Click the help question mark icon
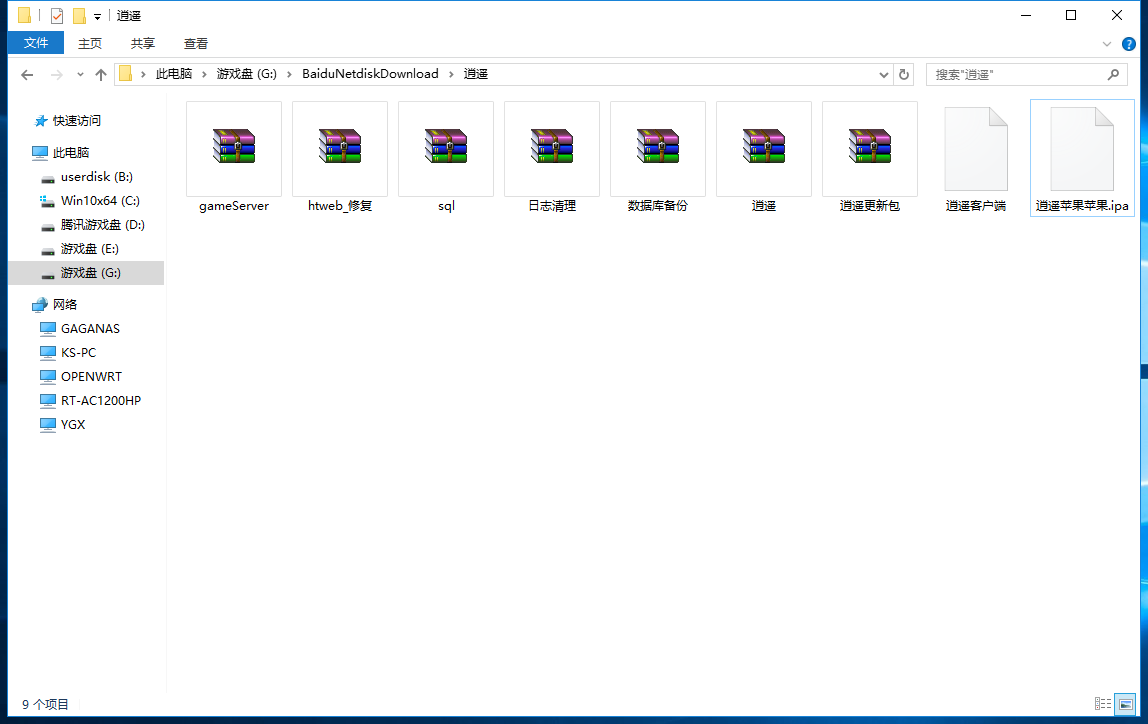This screenshot has height=724, width=1148. click(1129, 44)
